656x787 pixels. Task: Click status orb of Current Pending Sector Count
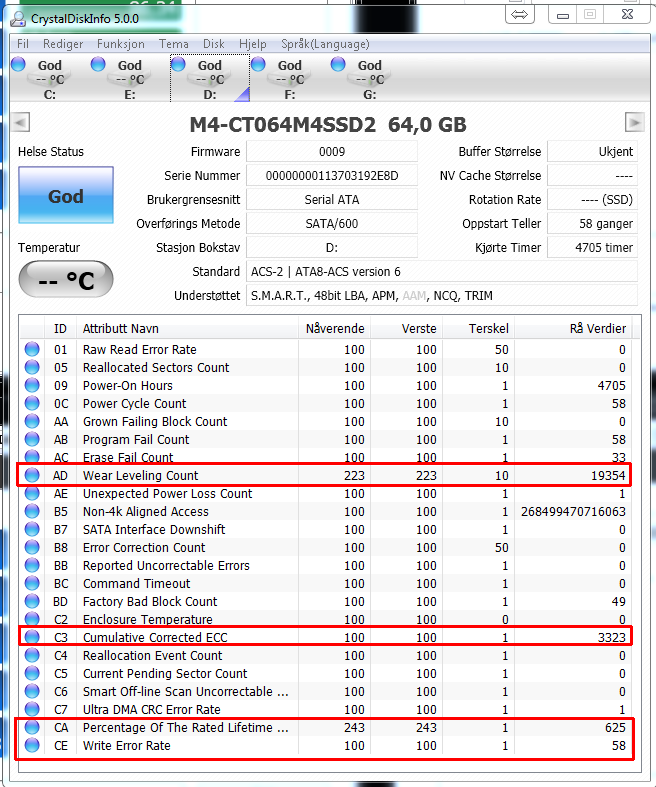click(32, 674)
